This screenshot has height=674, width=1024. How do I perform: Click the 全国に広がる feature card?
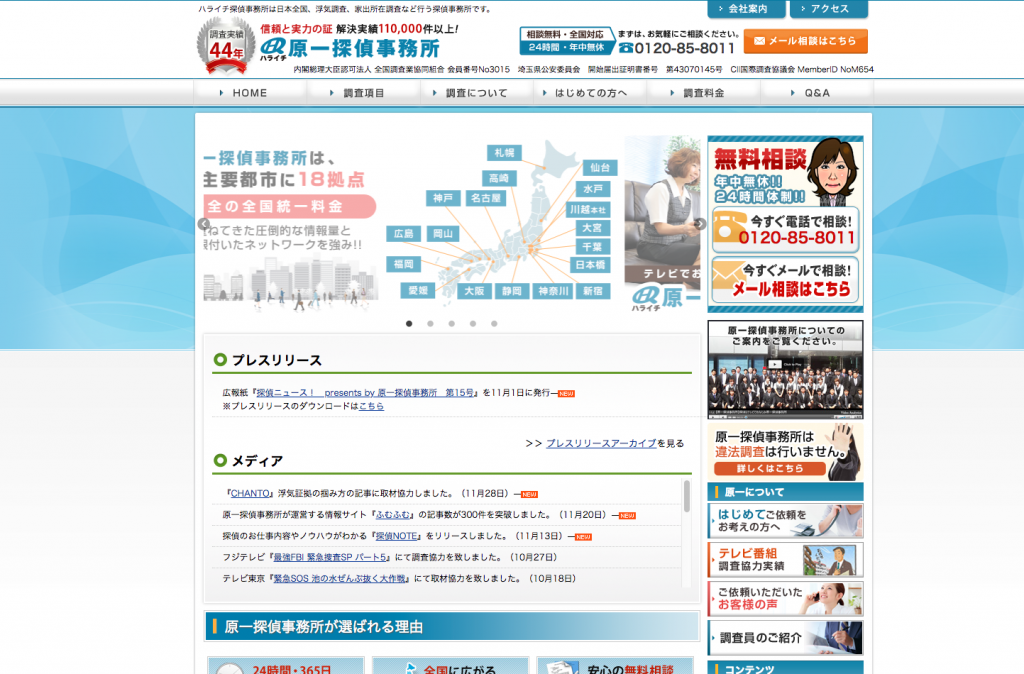point(450,666)
